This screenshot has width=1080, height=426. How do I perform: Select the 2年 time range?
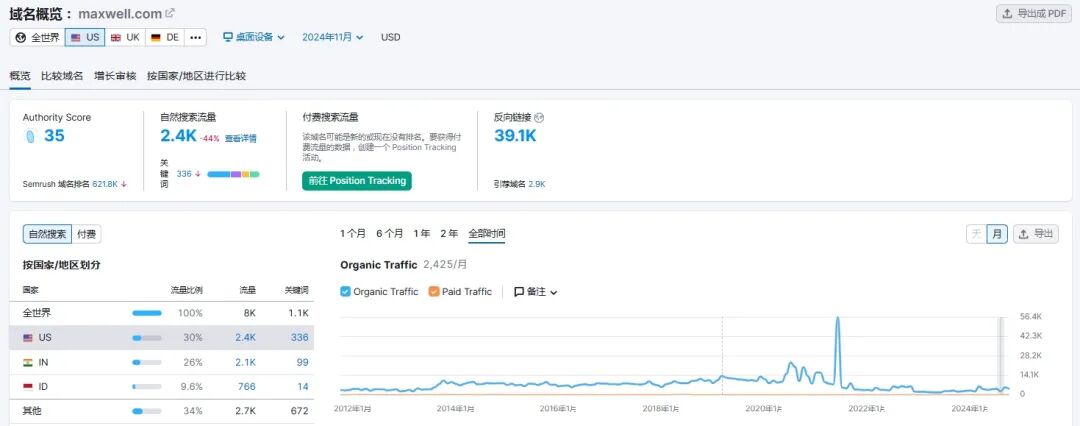(449, 234)
